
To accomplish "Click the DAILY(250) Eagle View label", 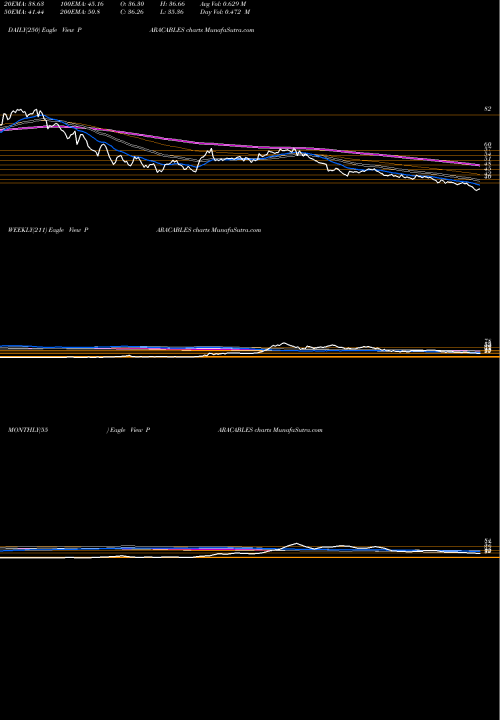I will pos(45,30).
